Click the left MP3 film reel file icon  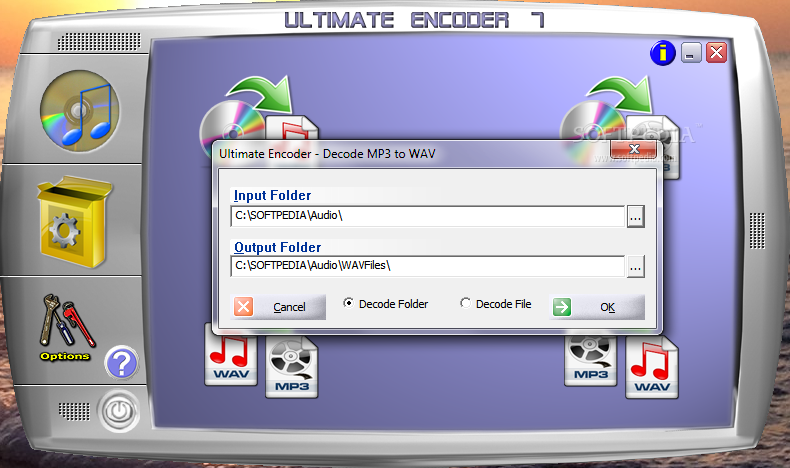point(292,368)
